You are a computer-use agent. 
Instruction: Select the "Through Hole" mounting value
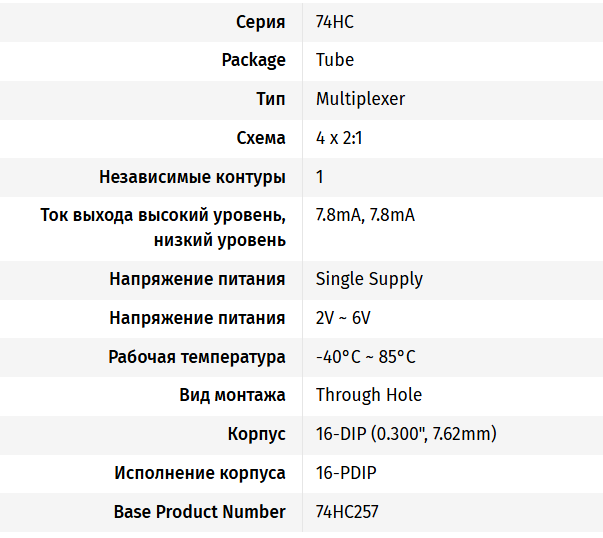click(369, 395)
